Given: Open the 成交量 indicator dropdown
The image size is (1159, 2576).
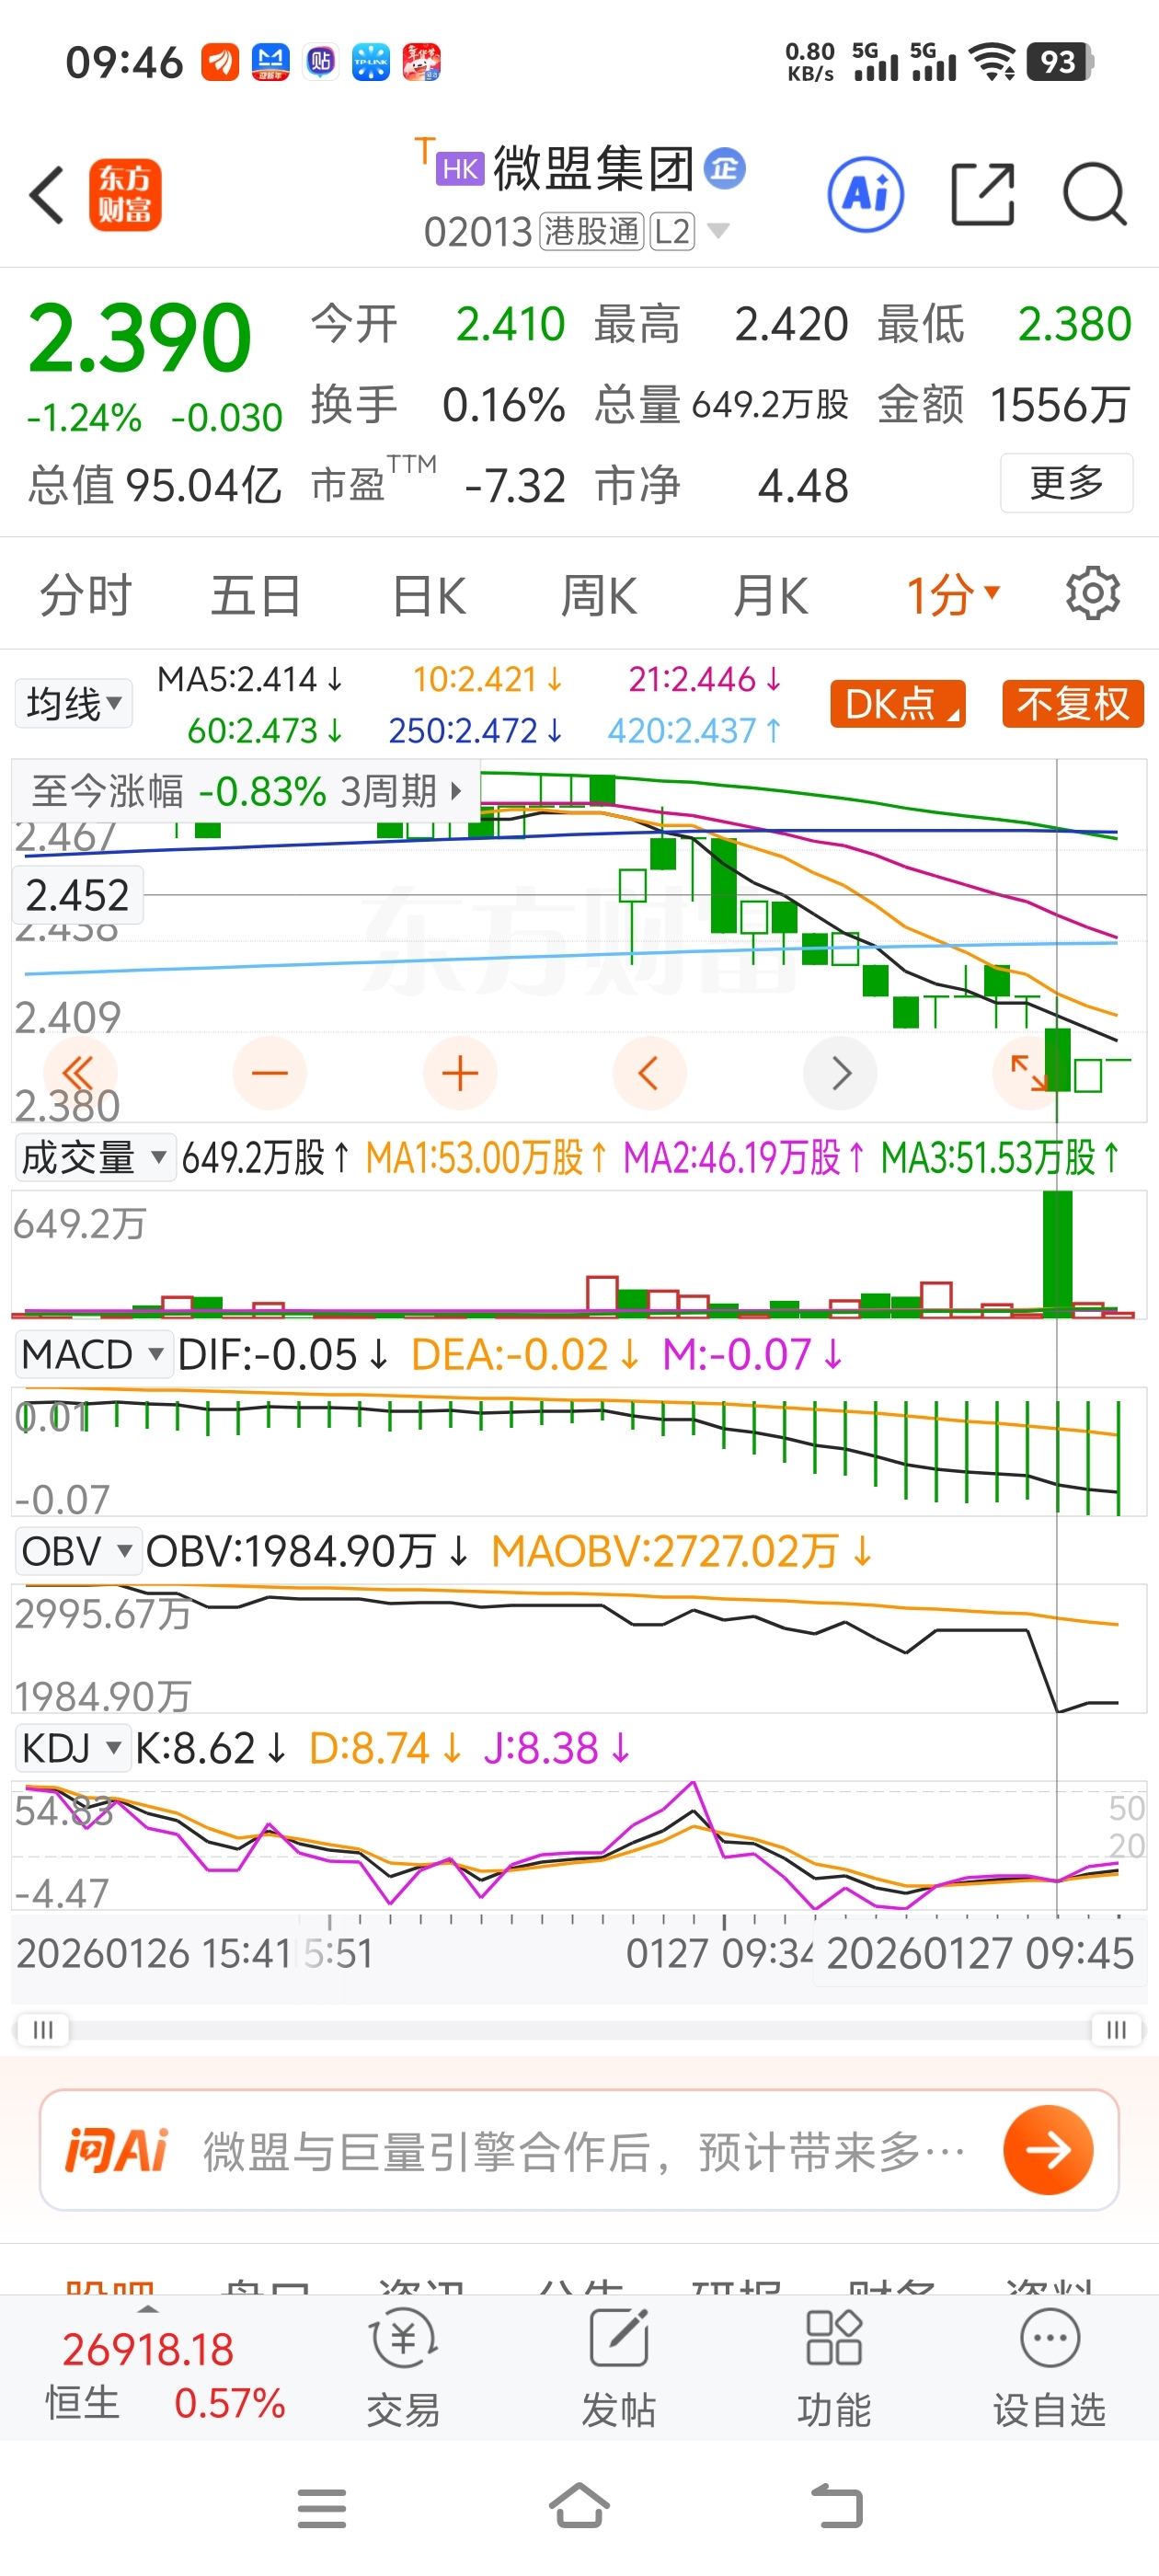Looking at the screenshot, I should click(x=94, y=1157).
